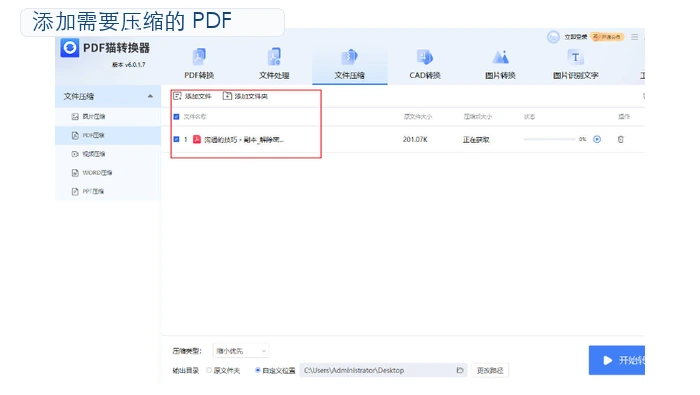Open the 文件处理 tab

(x=274, y=64)
